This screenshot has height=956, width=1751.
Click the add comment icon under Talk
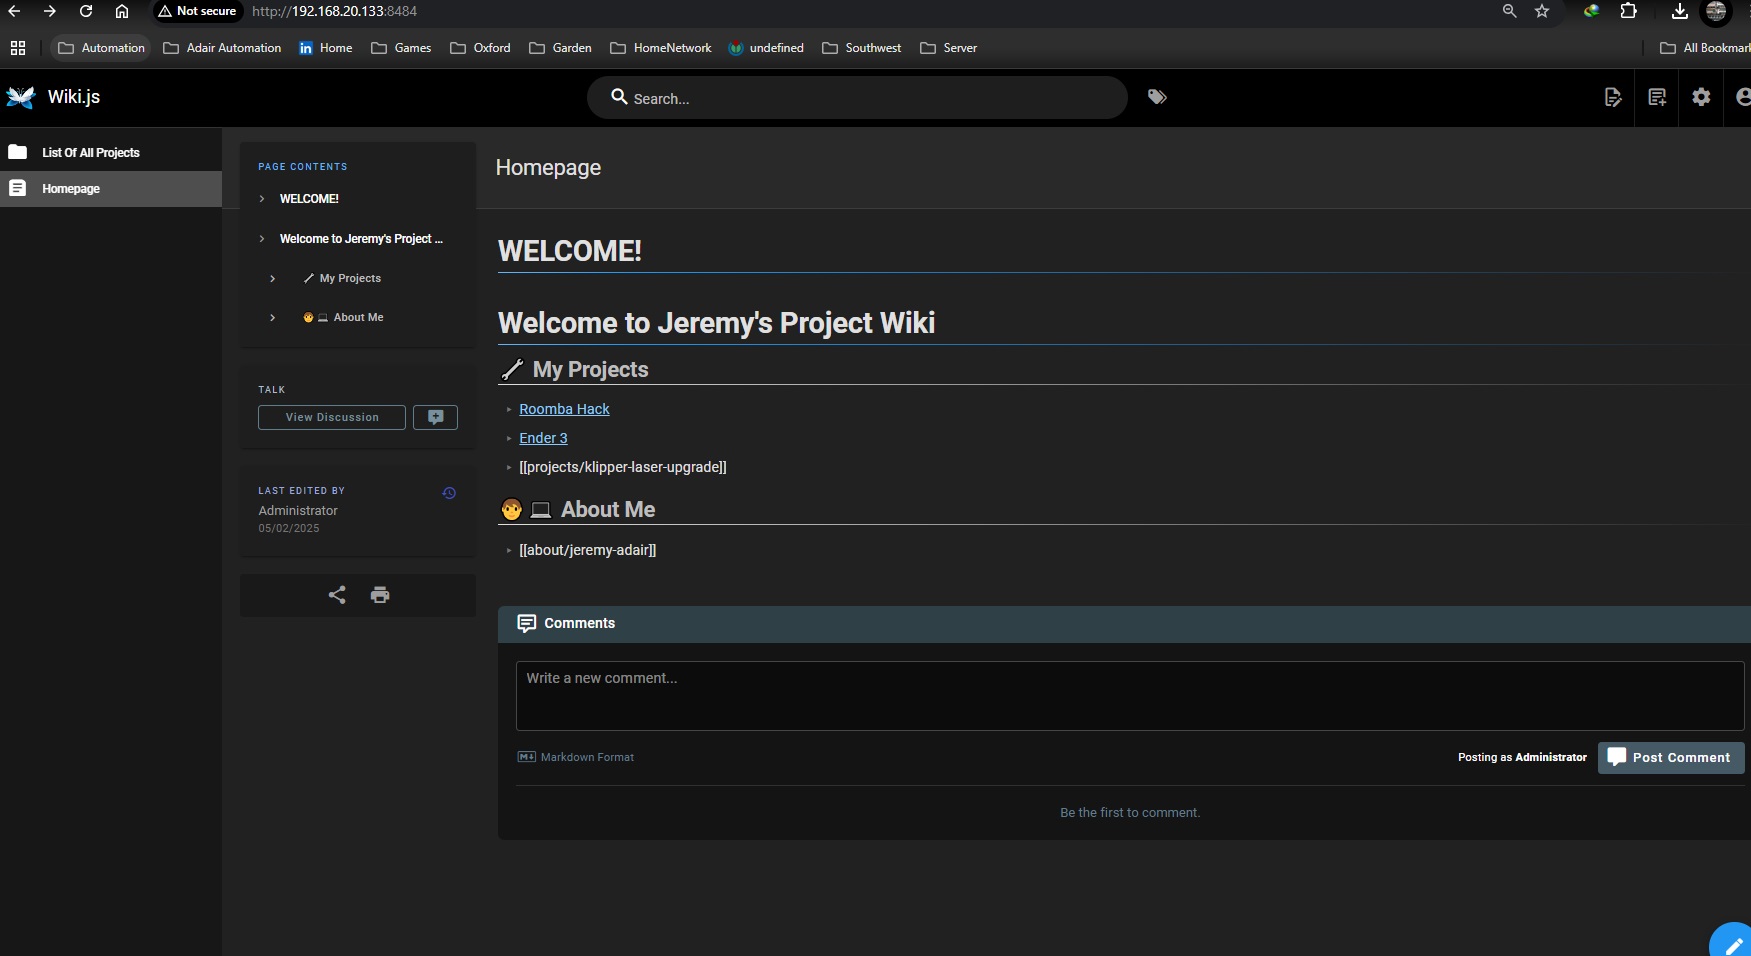pyautogui.click(x=435, y=417)
